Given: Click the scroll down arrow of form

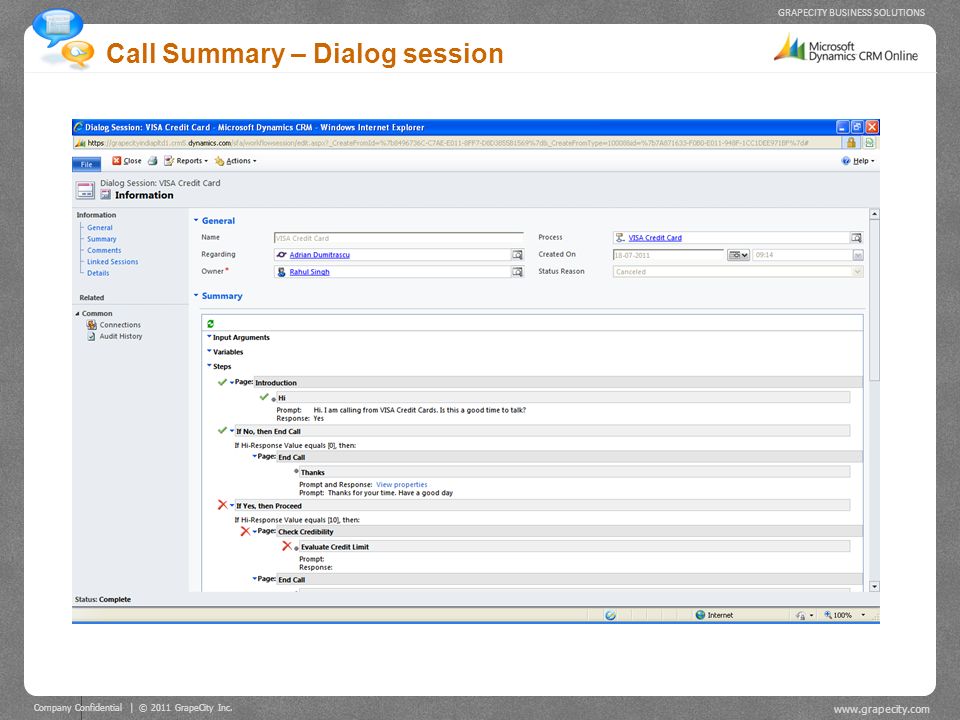Looking at the screenshot, I should coord(874,587).
